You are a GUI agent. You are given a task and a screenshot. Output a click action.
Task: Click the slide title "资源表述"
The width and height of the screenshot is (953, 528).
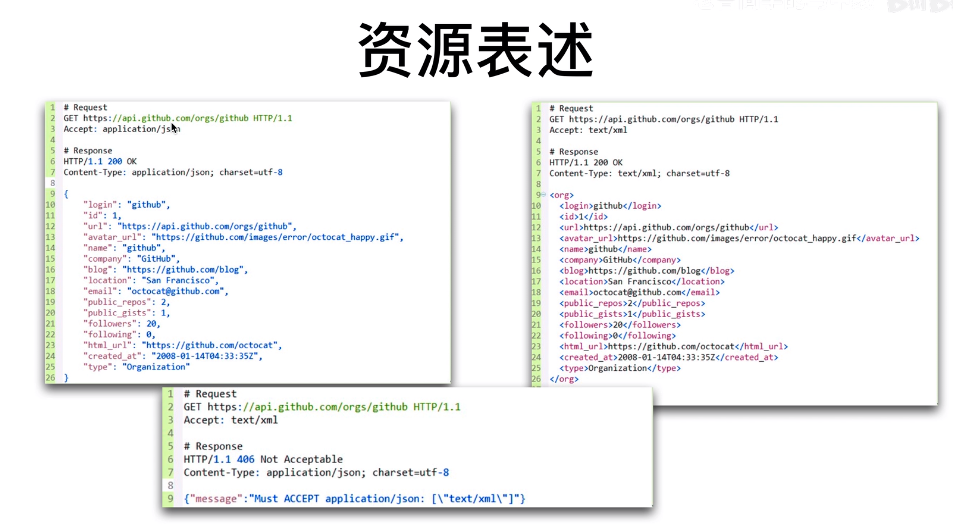click(x=476, y=50)
